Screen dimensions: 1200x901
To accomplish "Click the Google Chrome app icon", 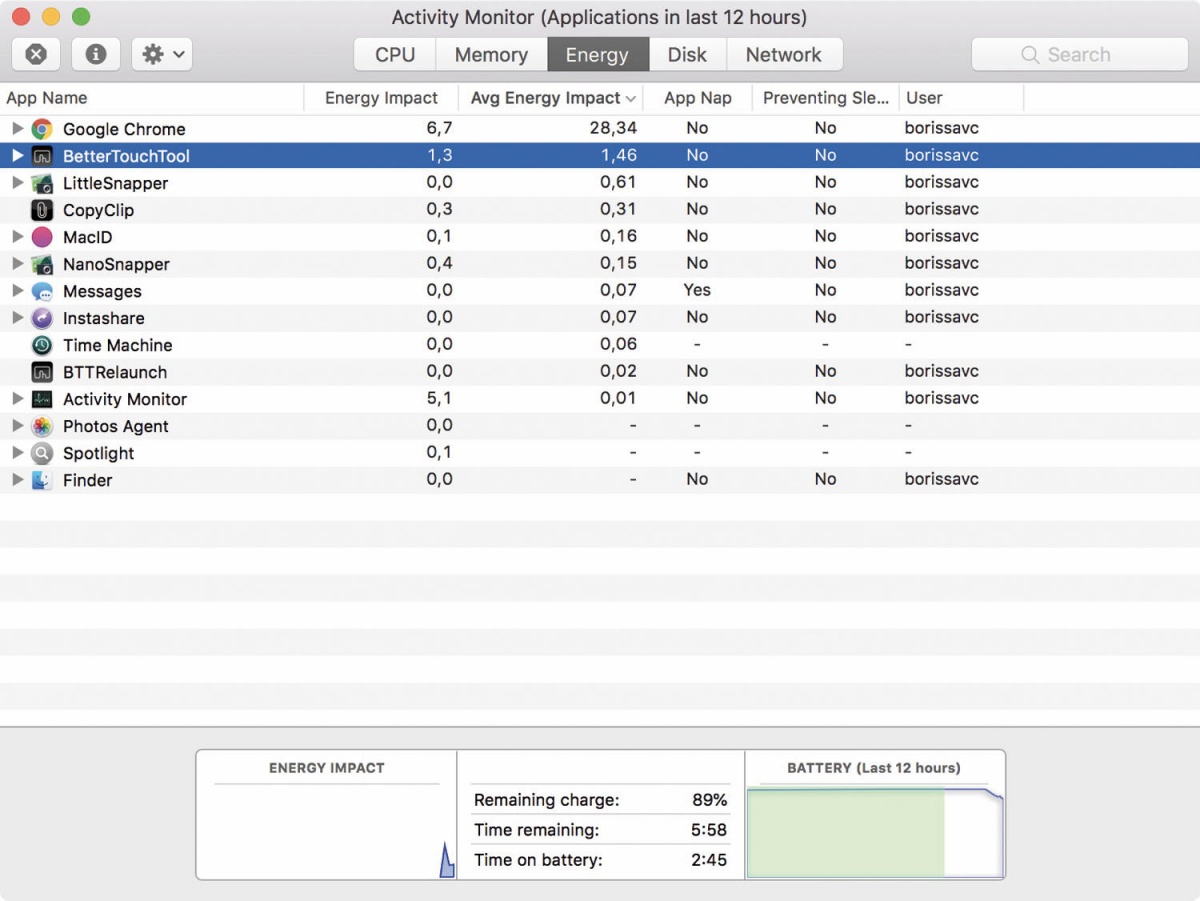I will tap(42, 129).
